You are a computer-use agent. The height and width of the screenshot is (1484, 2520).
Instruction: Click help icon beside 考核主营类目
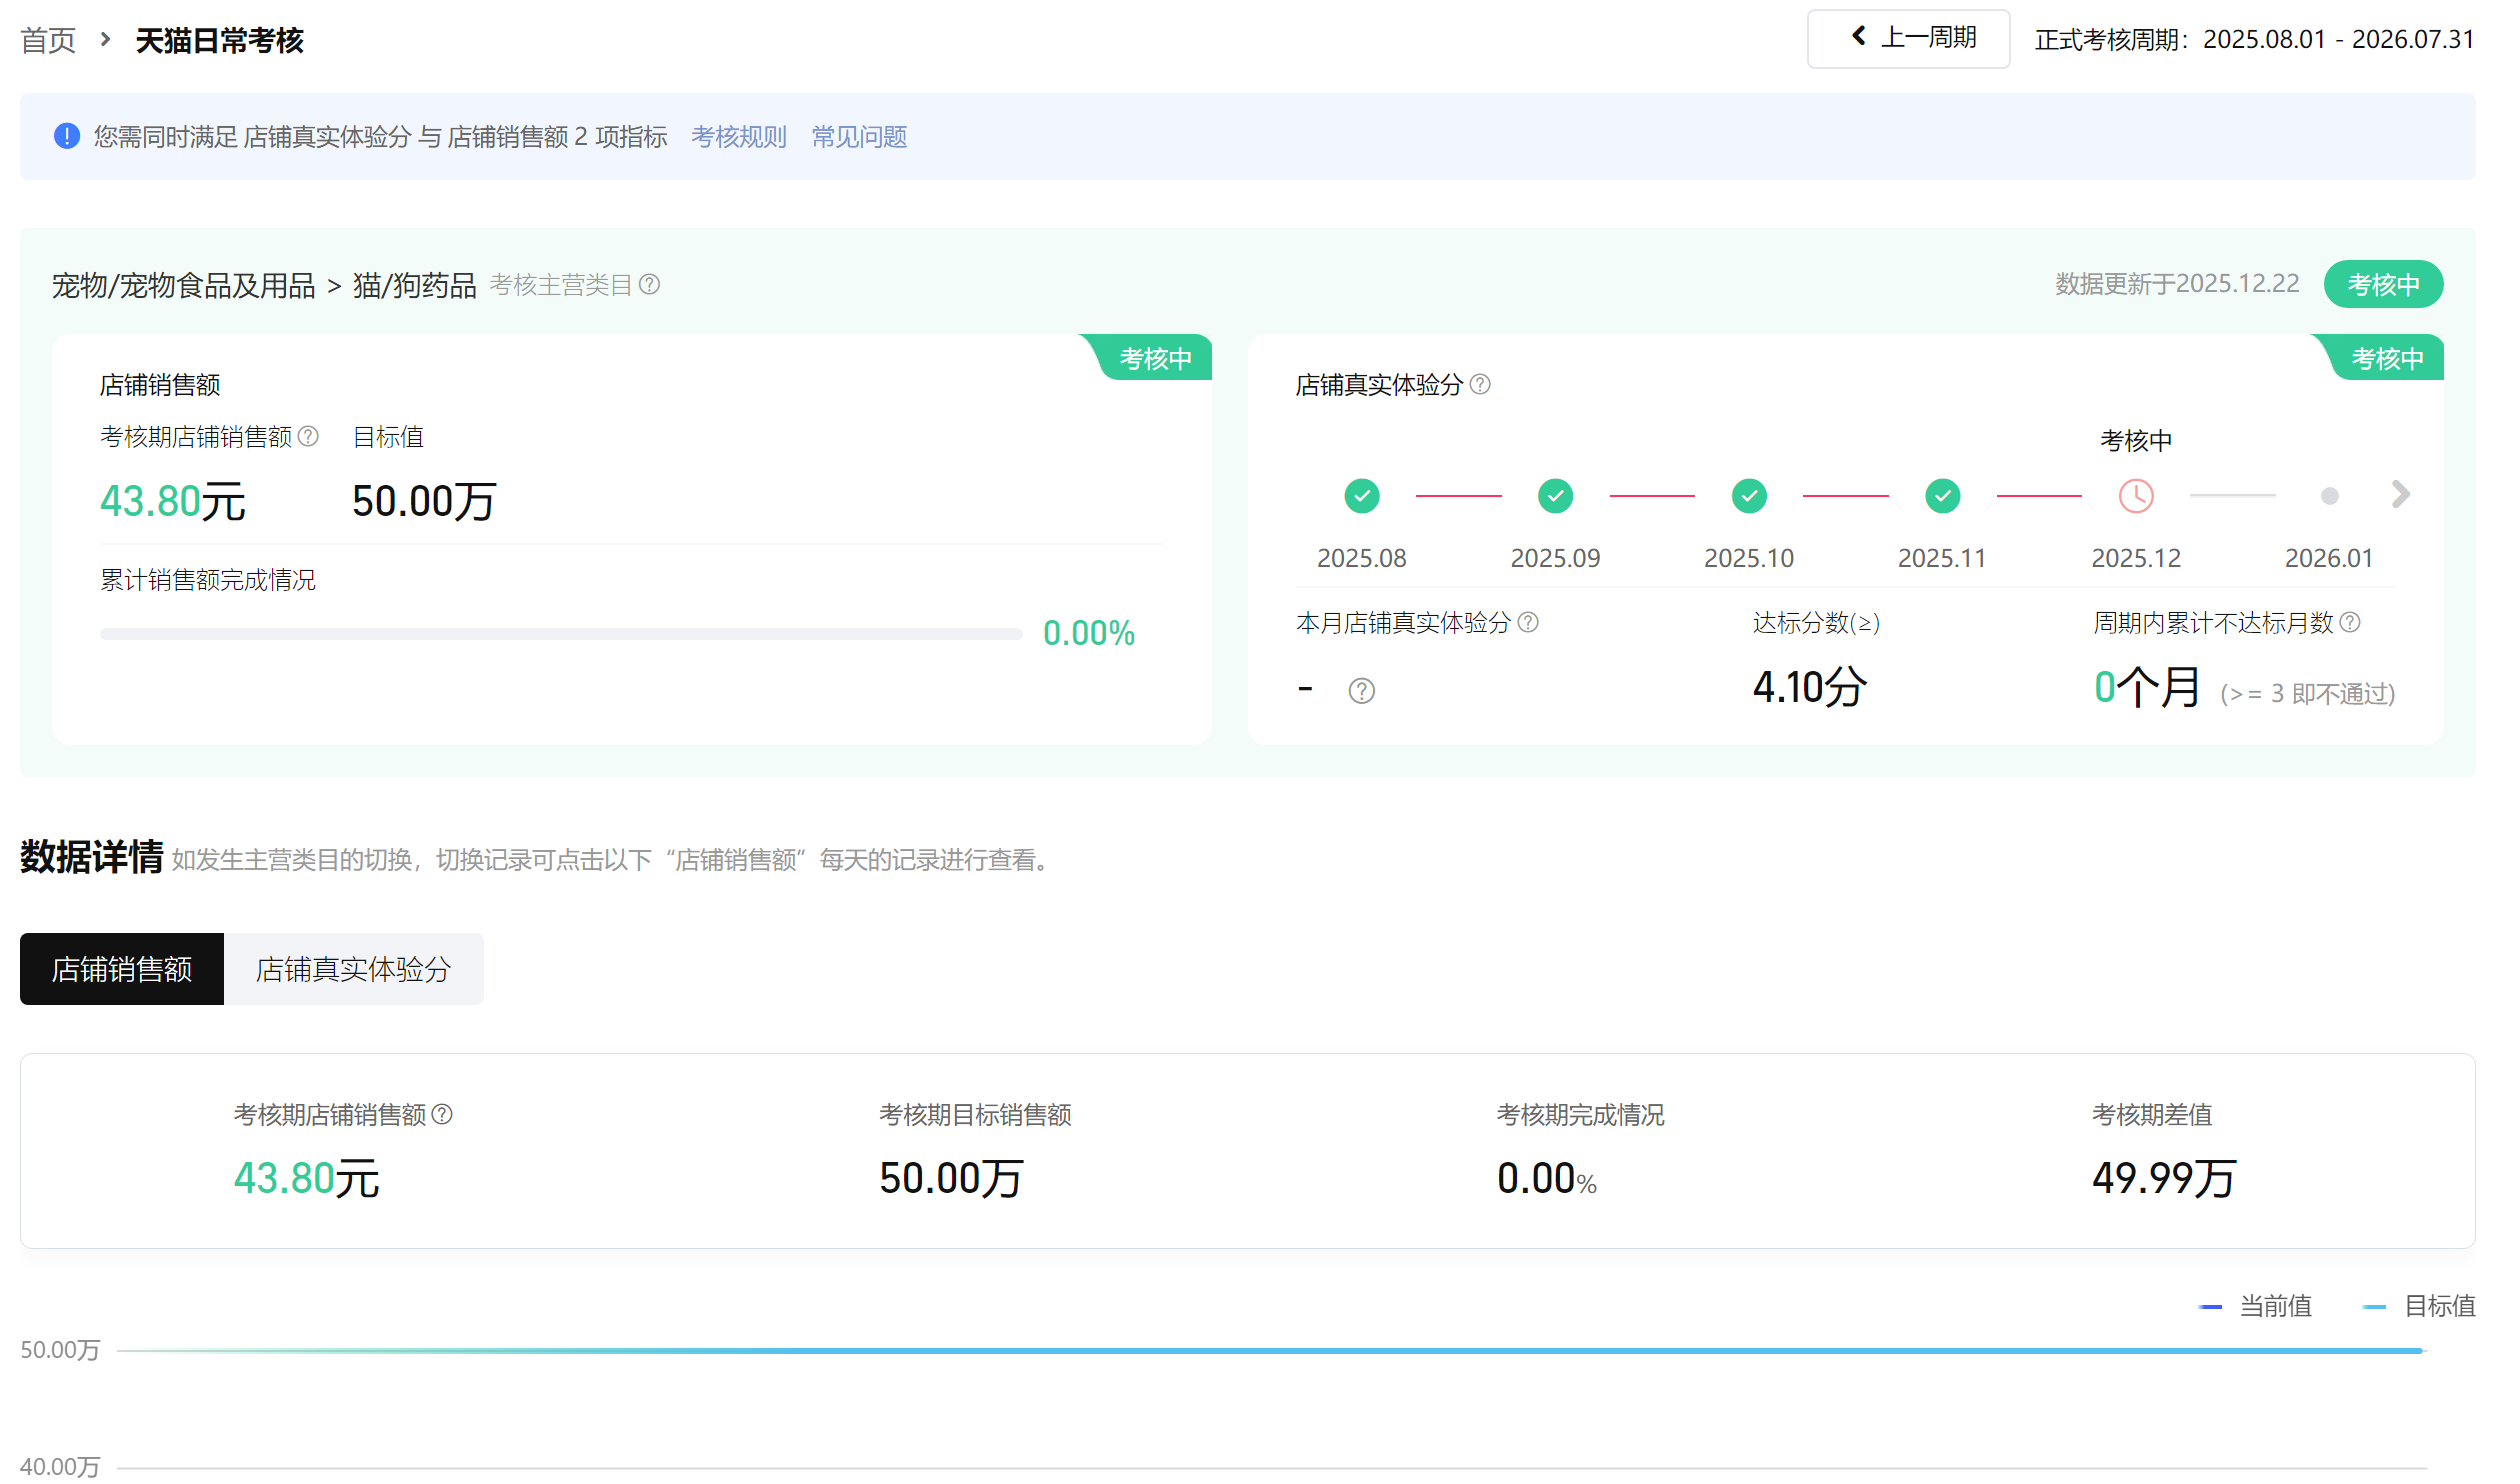click(x=649, y=285)
